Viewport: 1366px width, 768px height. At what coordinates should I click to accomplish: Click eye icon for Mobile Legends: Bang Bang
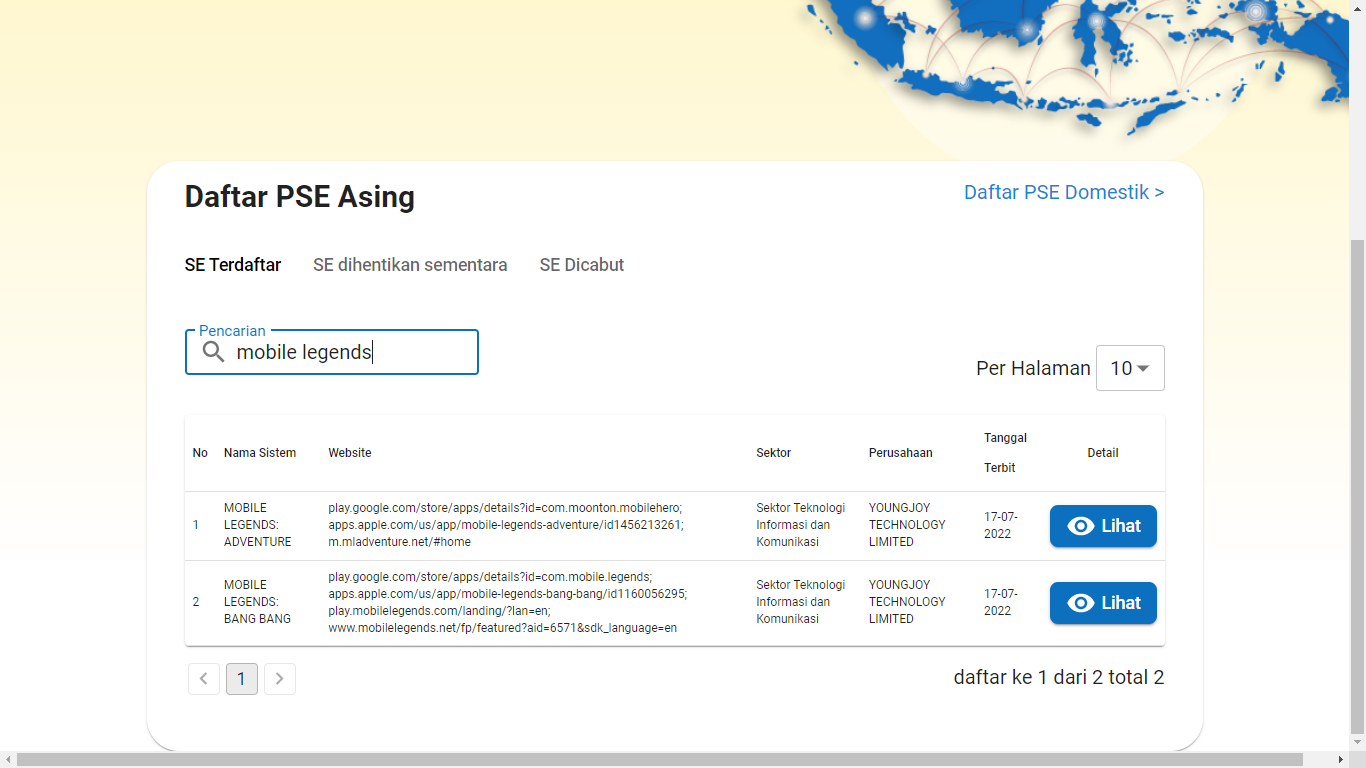[x=1081, y=603]
